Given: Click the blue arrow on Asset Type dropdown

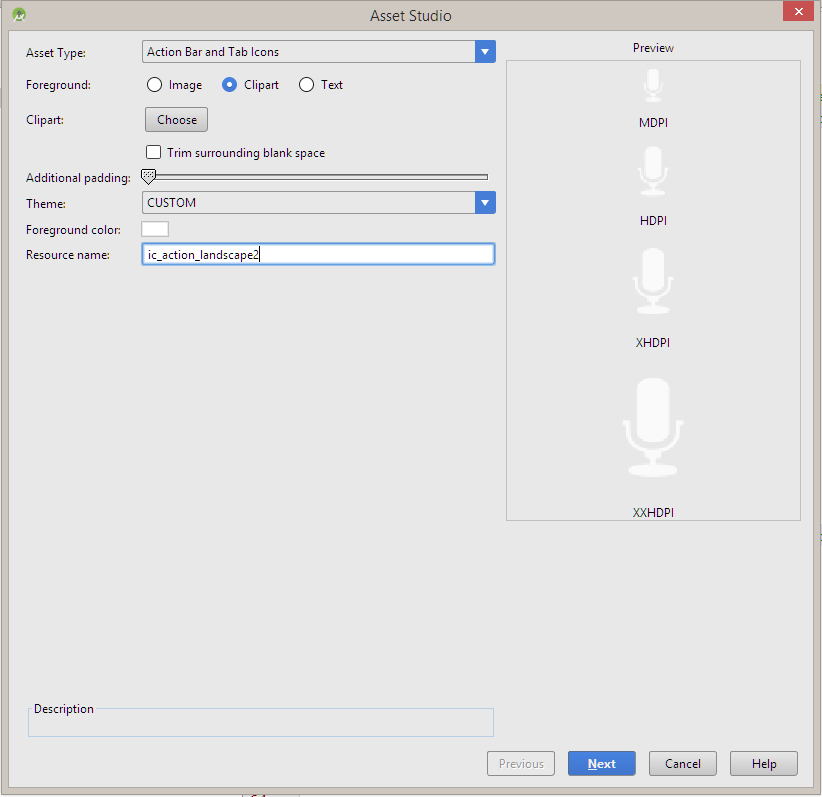Looking at the screenshot, I should 485,52.
